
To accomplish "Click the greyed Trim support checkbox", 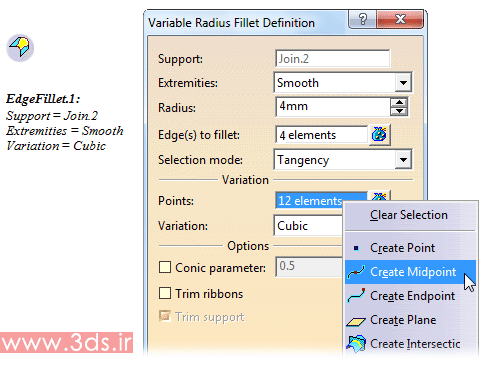I will coord(165,316).
